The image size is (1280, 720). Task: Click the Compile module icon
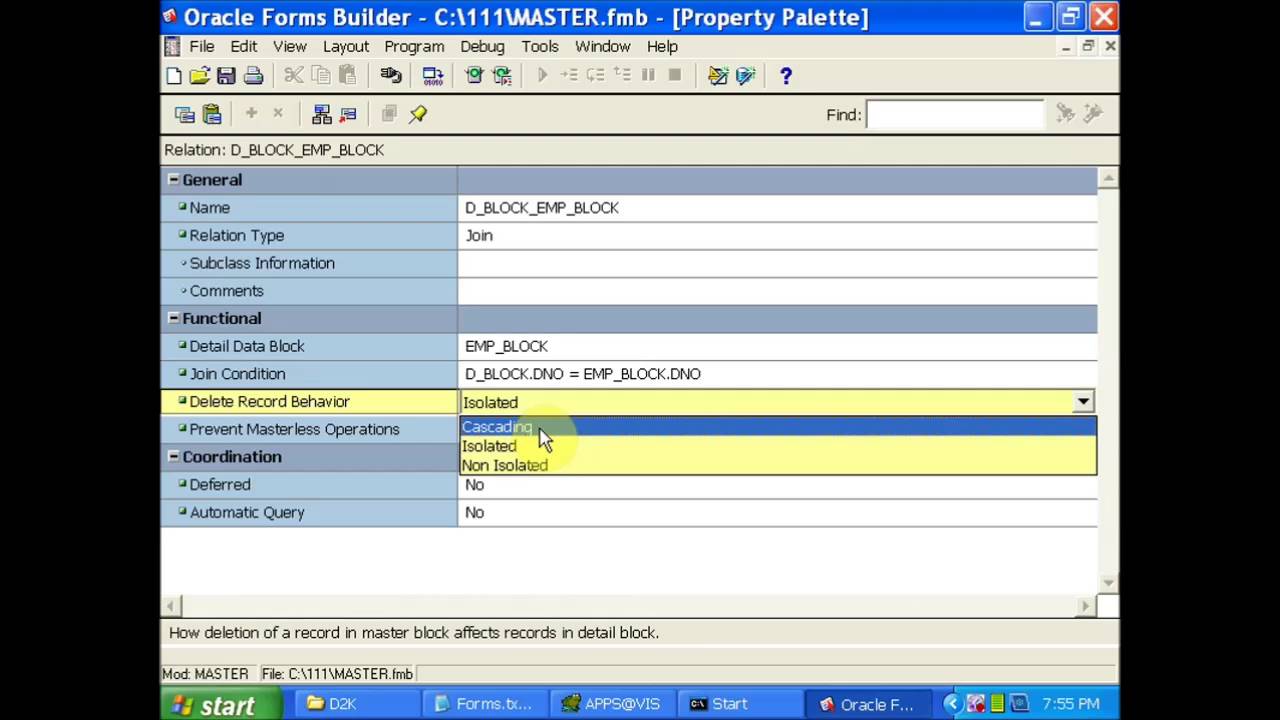click(432, 76)
